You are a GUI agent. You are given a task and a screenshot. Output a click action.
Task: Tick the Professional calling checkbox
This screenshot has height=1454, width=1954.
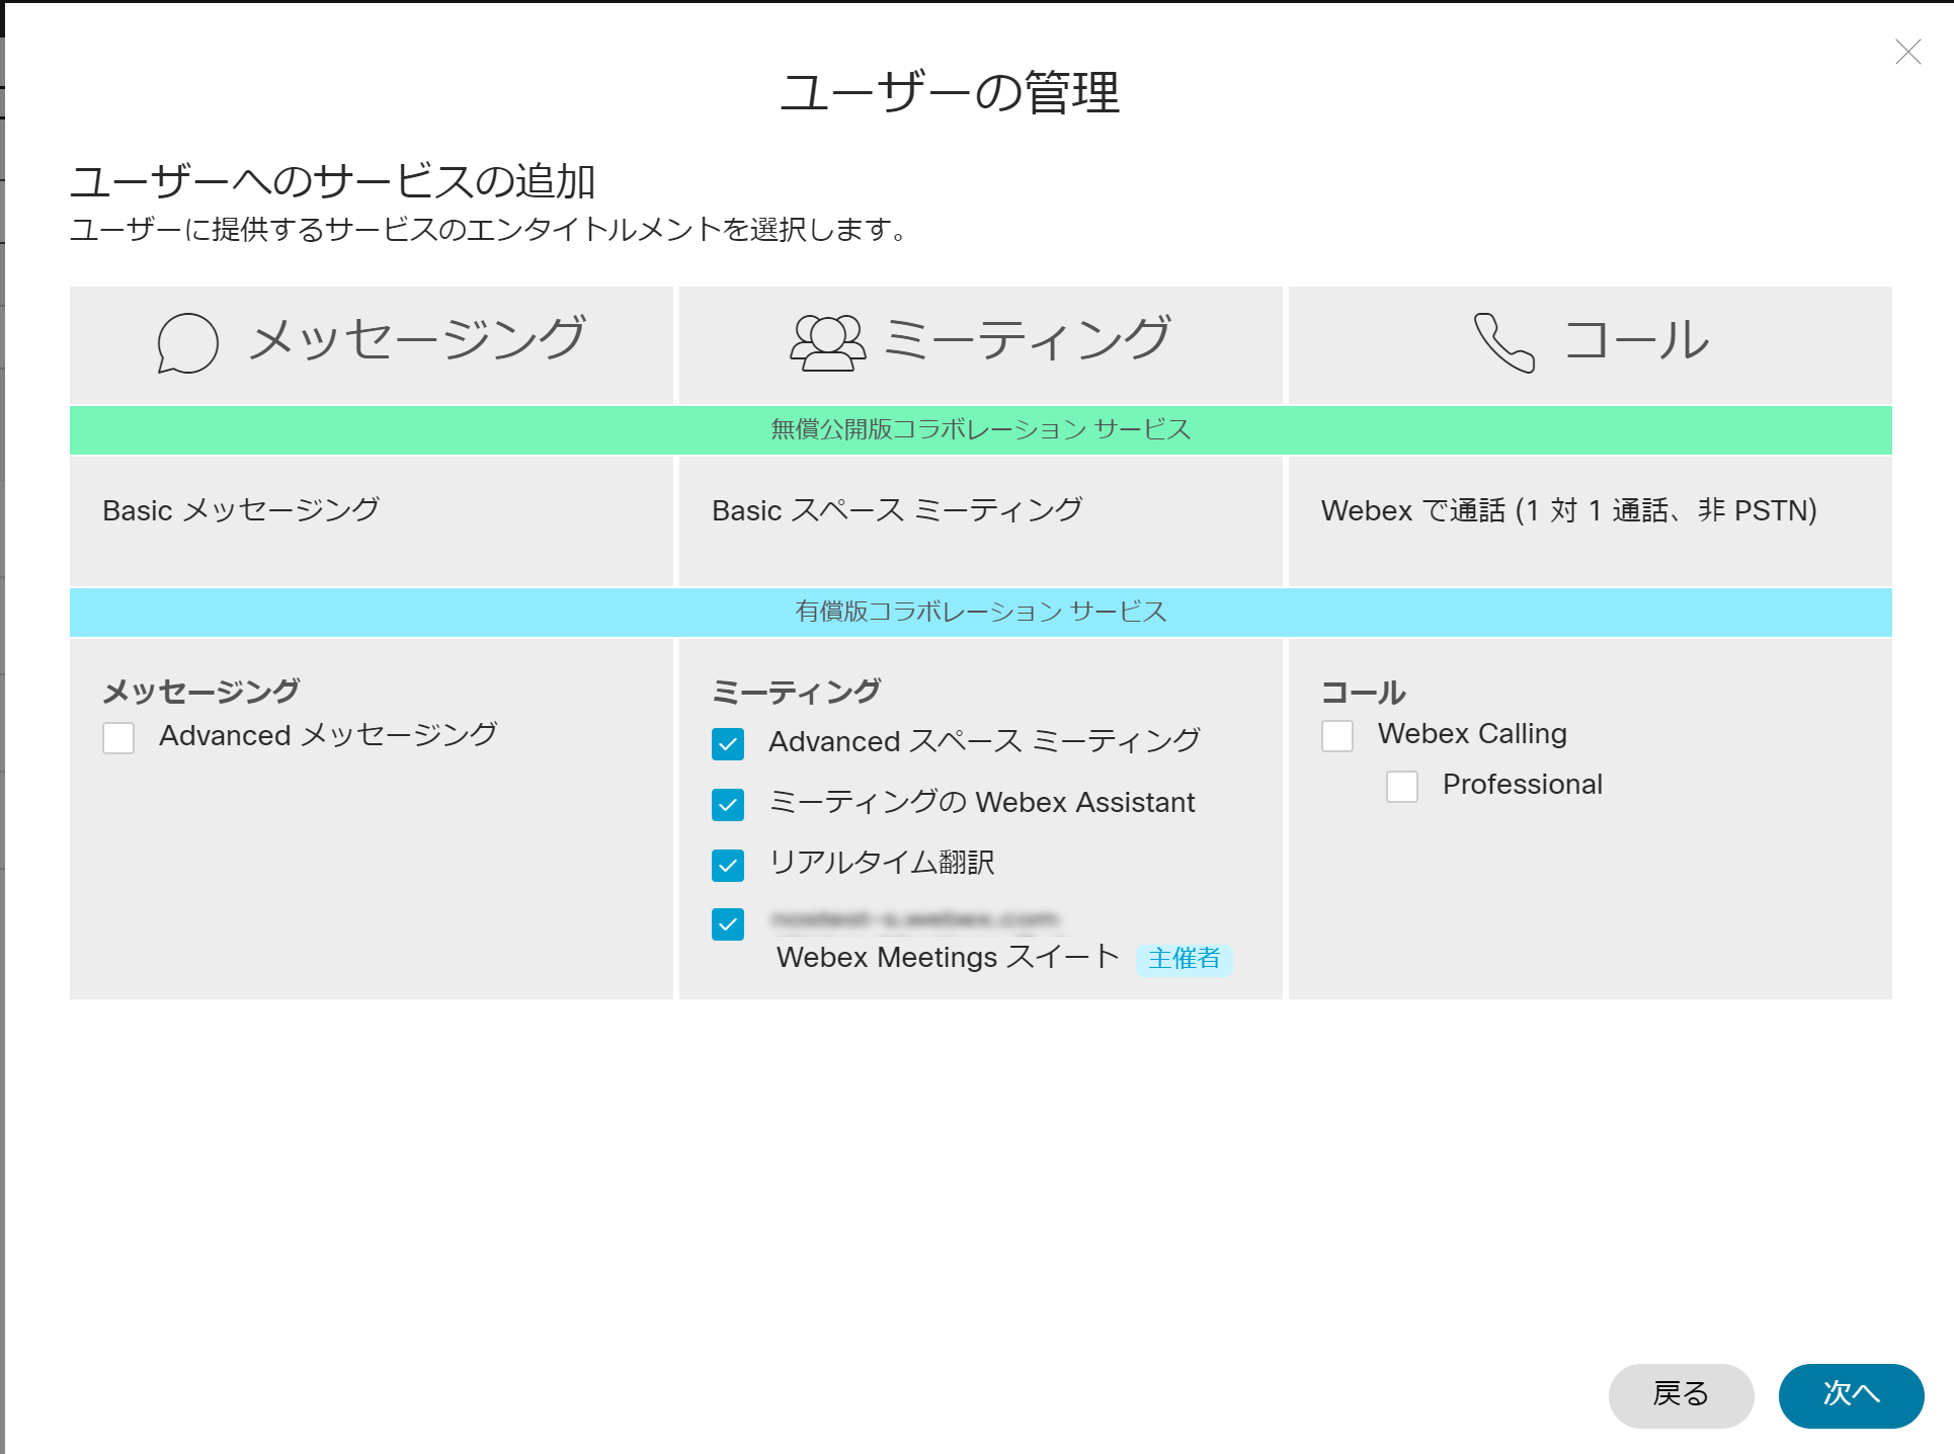(x=1402, y=786)
